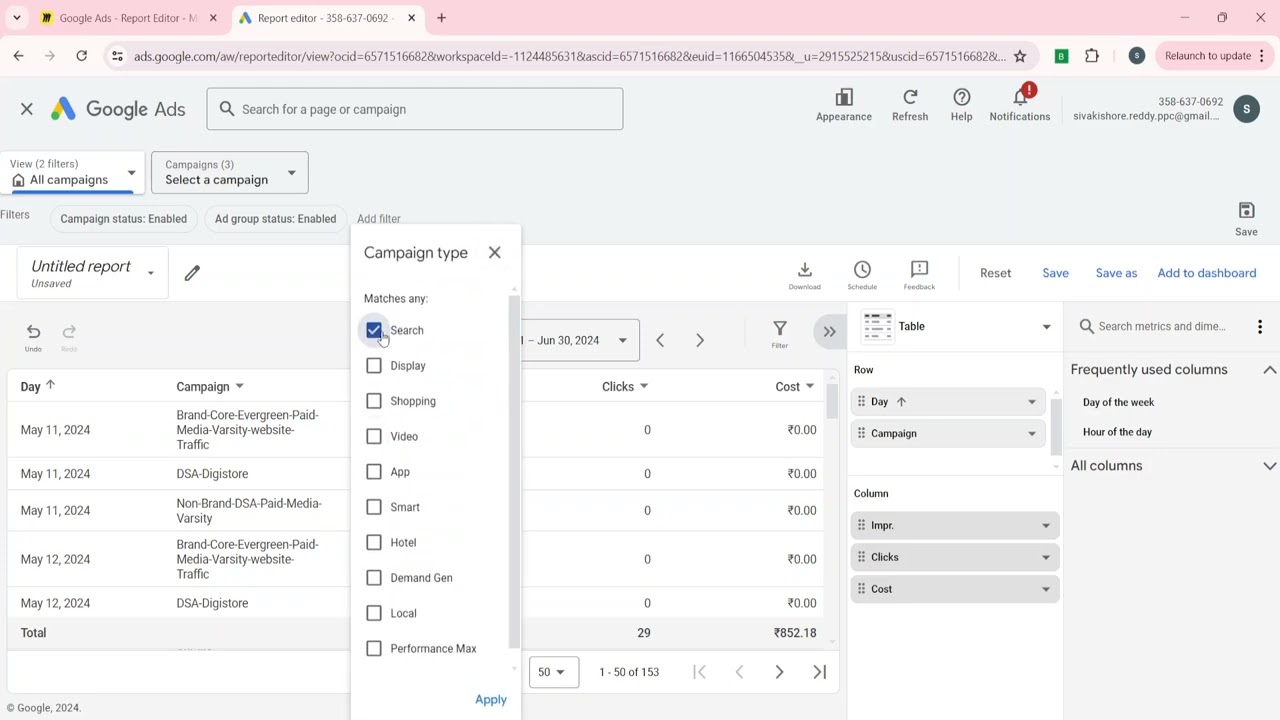Check the Display campaign type
This screenshot has width=1280, height=720.
point(374,366)
